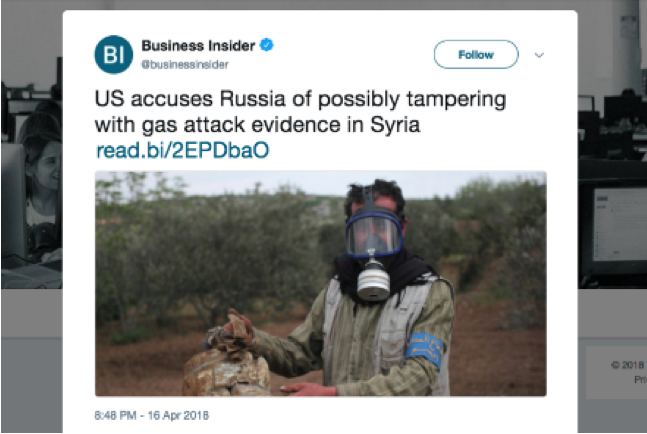Open the partially visible Privacy footer link
The width and height of the screenshot is (647, 434).
pos(640,380)
